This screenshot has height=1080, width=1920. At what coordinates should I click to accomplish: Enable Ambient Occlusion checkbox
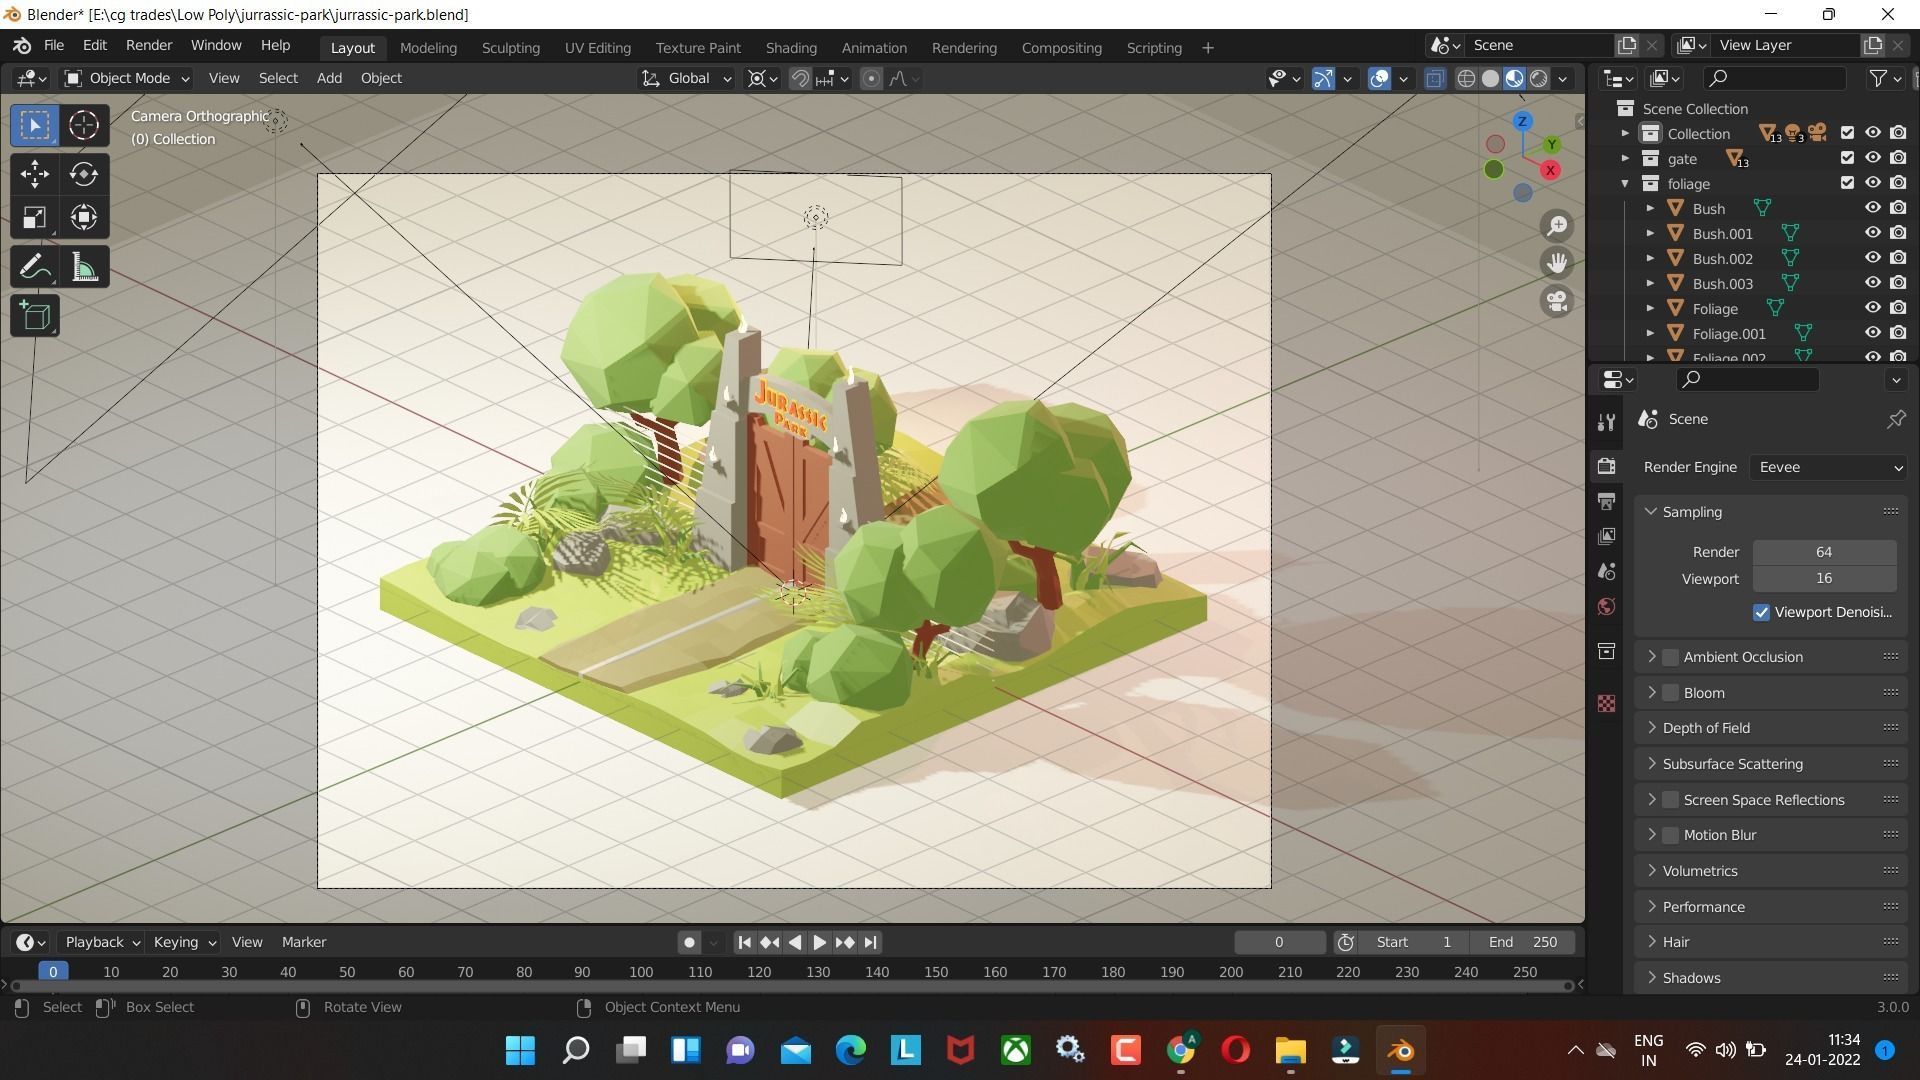coord(1670,657)
